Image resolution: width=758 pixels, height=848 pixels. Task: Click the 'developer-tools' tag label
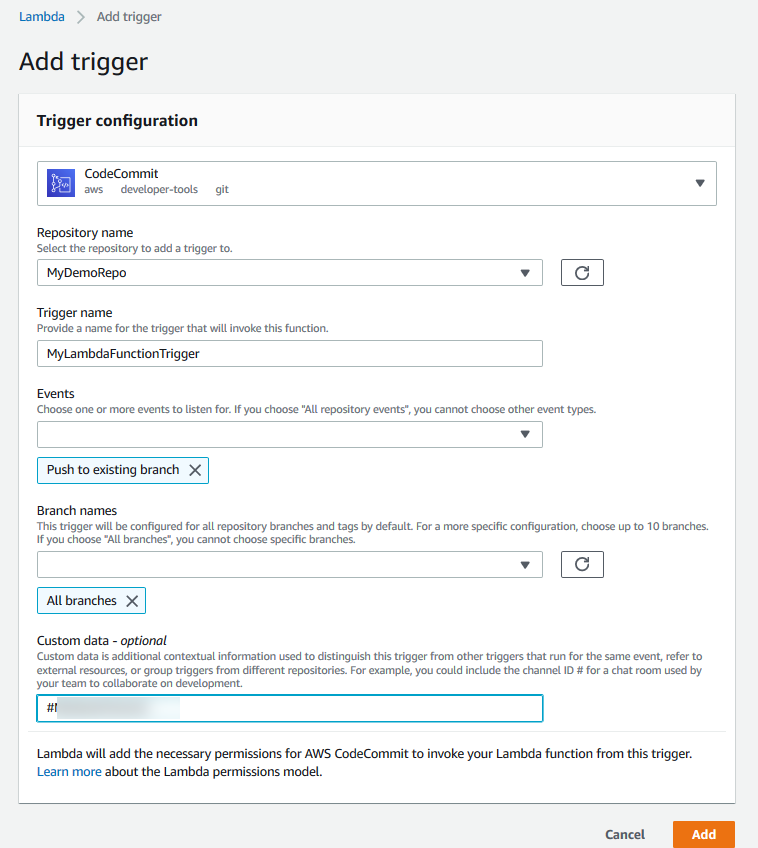click(x=159, y=189)
